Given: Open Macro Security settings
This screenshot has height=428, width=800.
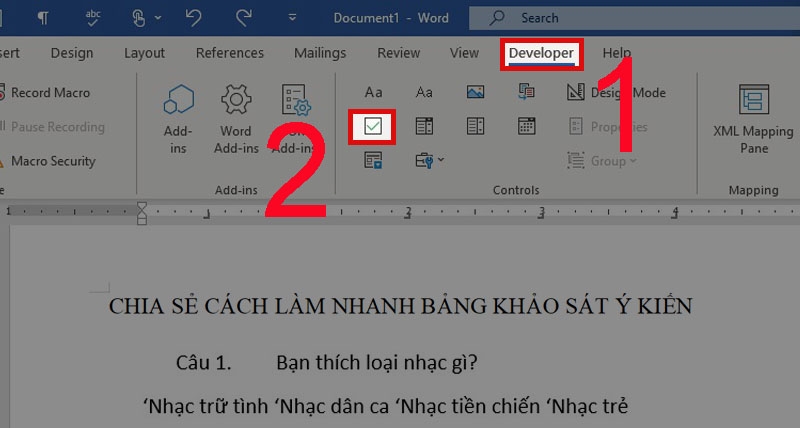Looking at the screenshot, I should point(48,161).
